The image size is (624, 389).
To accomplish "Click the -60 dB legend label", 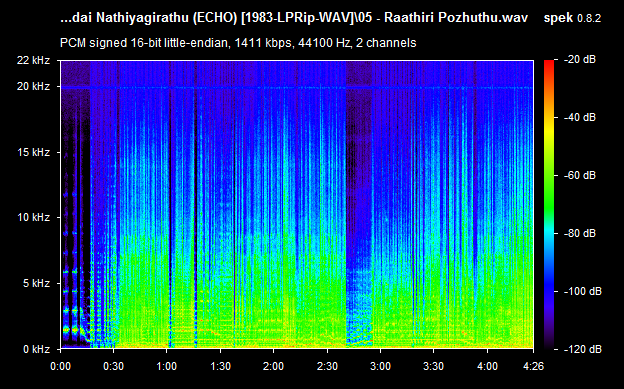I will pos(580,175).
